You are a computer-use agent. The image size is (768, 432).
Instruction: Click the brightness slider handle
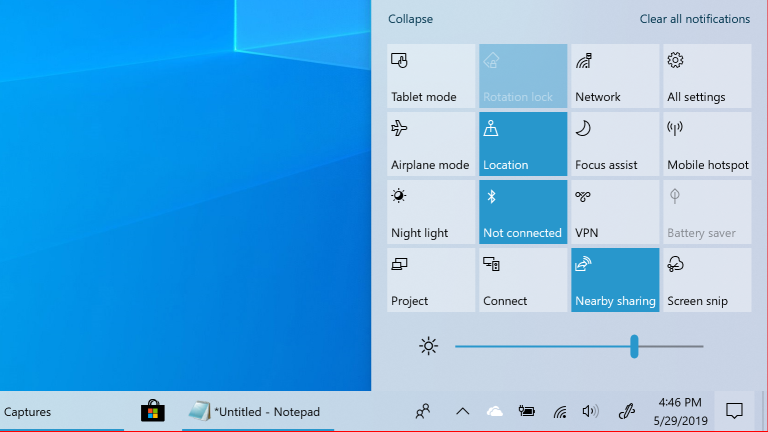point(634,346)
